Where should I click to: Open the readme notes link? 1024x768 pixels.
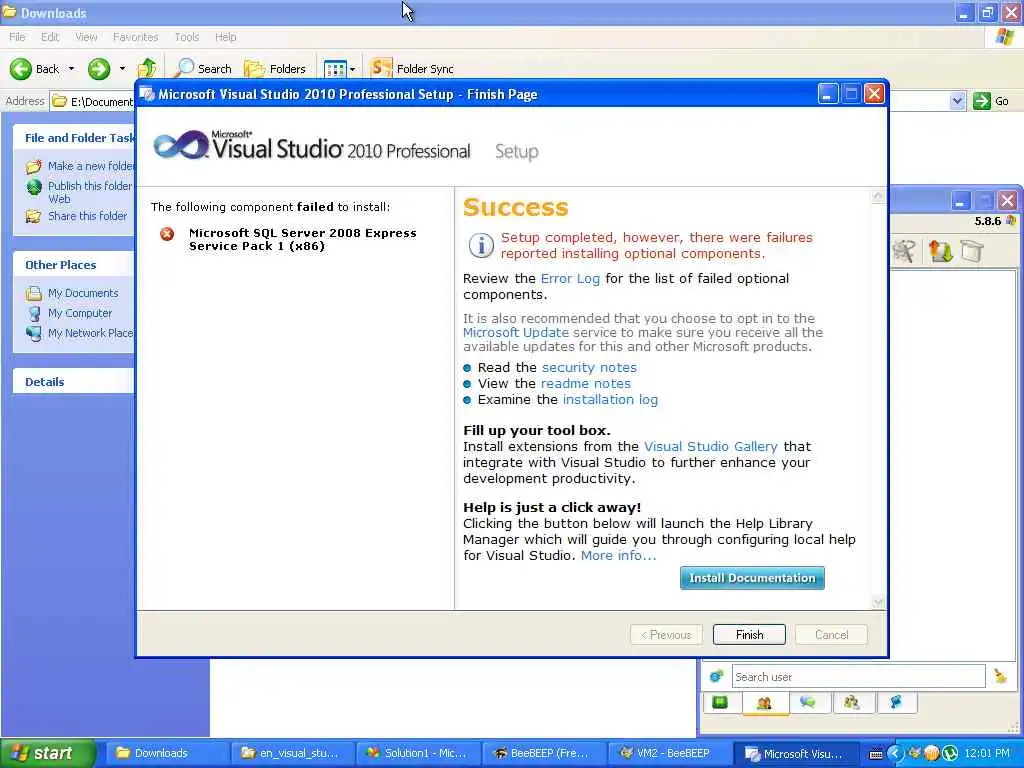point(585,383)
